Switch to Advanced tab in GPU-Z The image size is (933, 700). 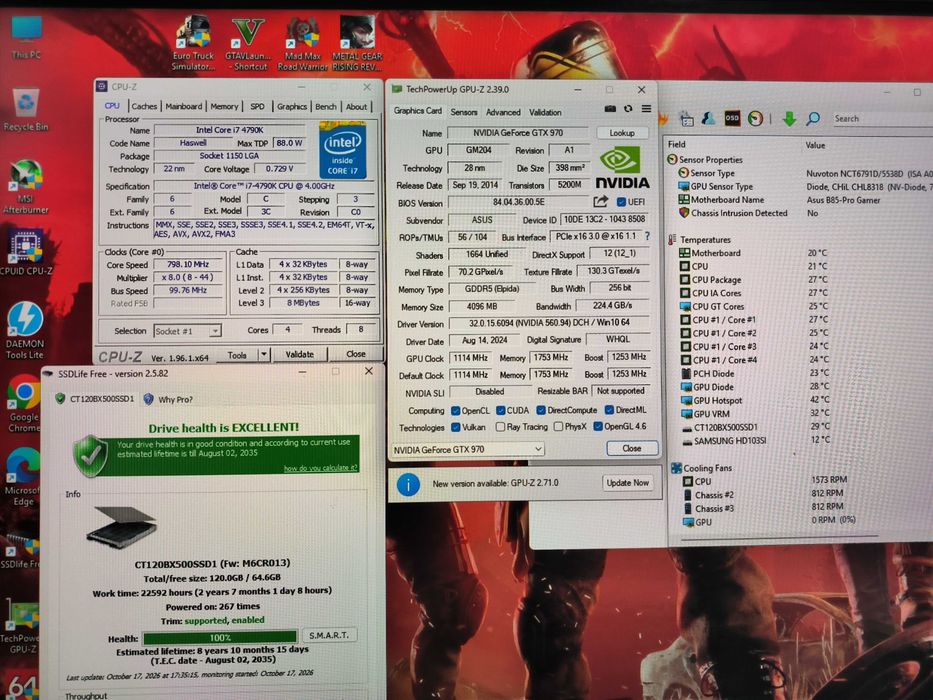[x=503, y=112]
